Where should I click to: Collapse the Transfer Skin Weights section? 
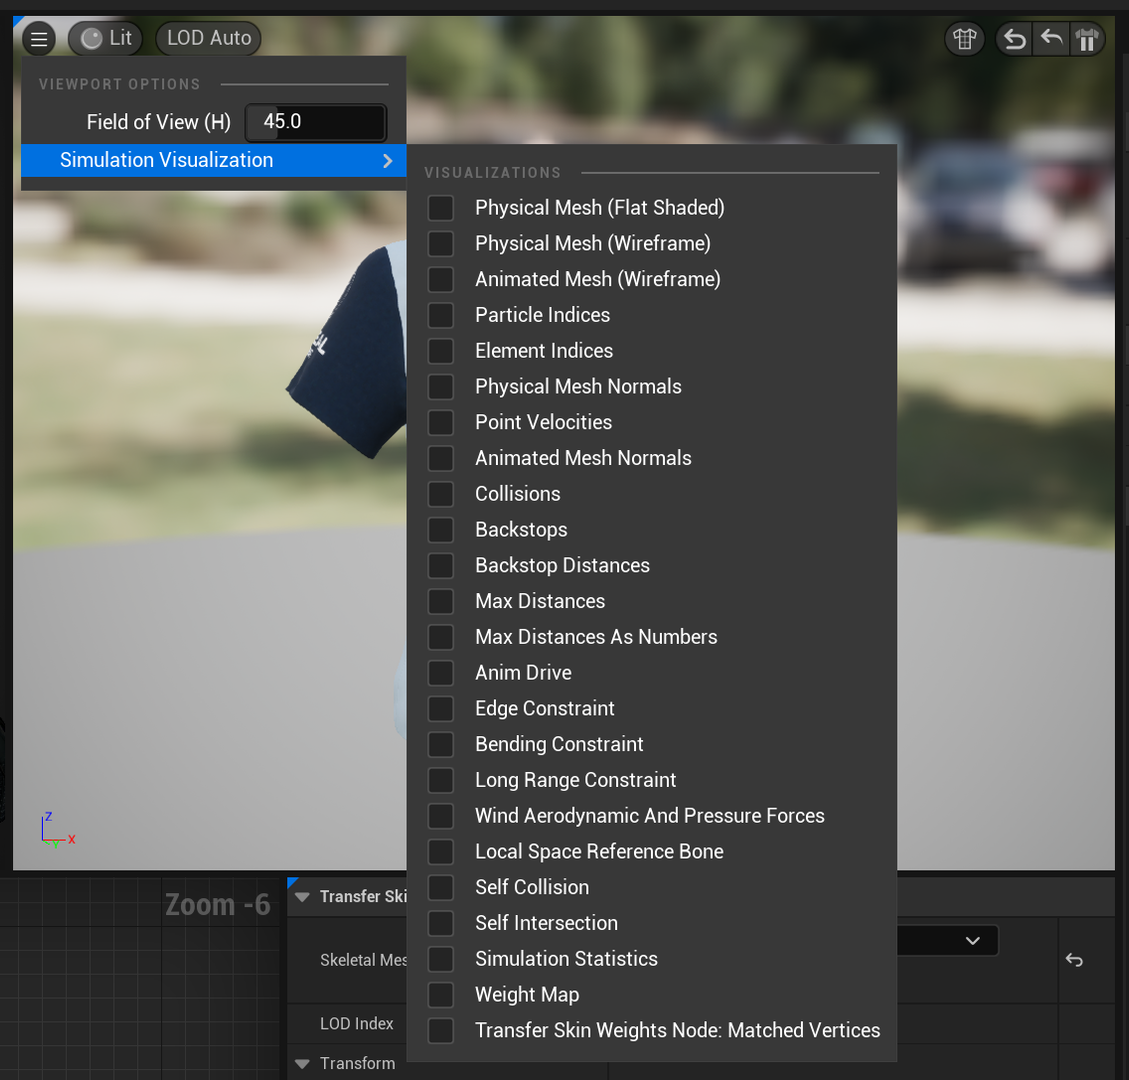pyautogui.click(x=302, y=896)
